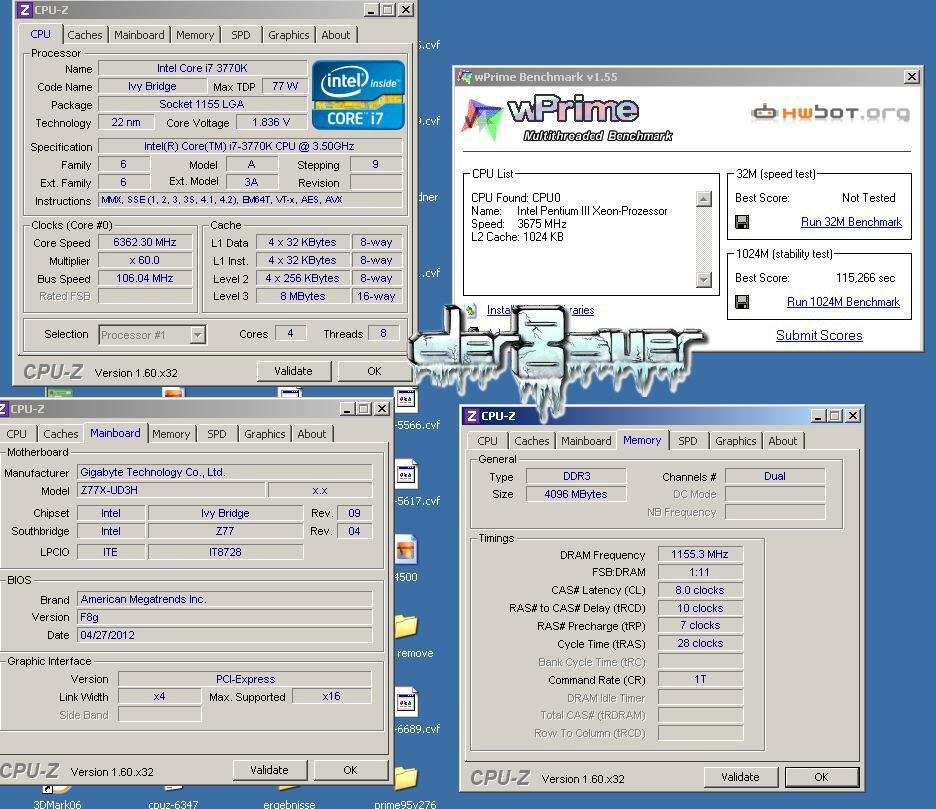This screenshot has width=936, height=809.
Task: Open Memory tab in top CPU-Z window
Action: point(195,35)
